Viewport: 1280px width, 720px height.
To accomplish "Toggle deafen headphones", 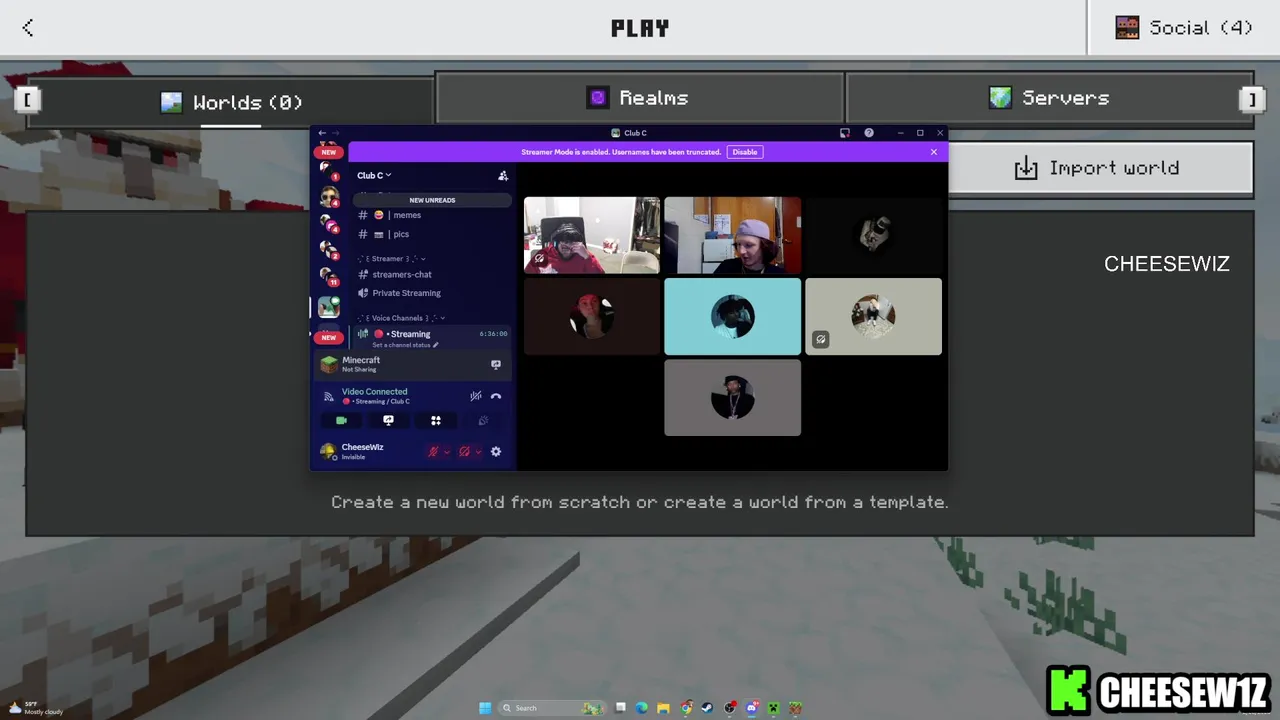I will 464,452.
